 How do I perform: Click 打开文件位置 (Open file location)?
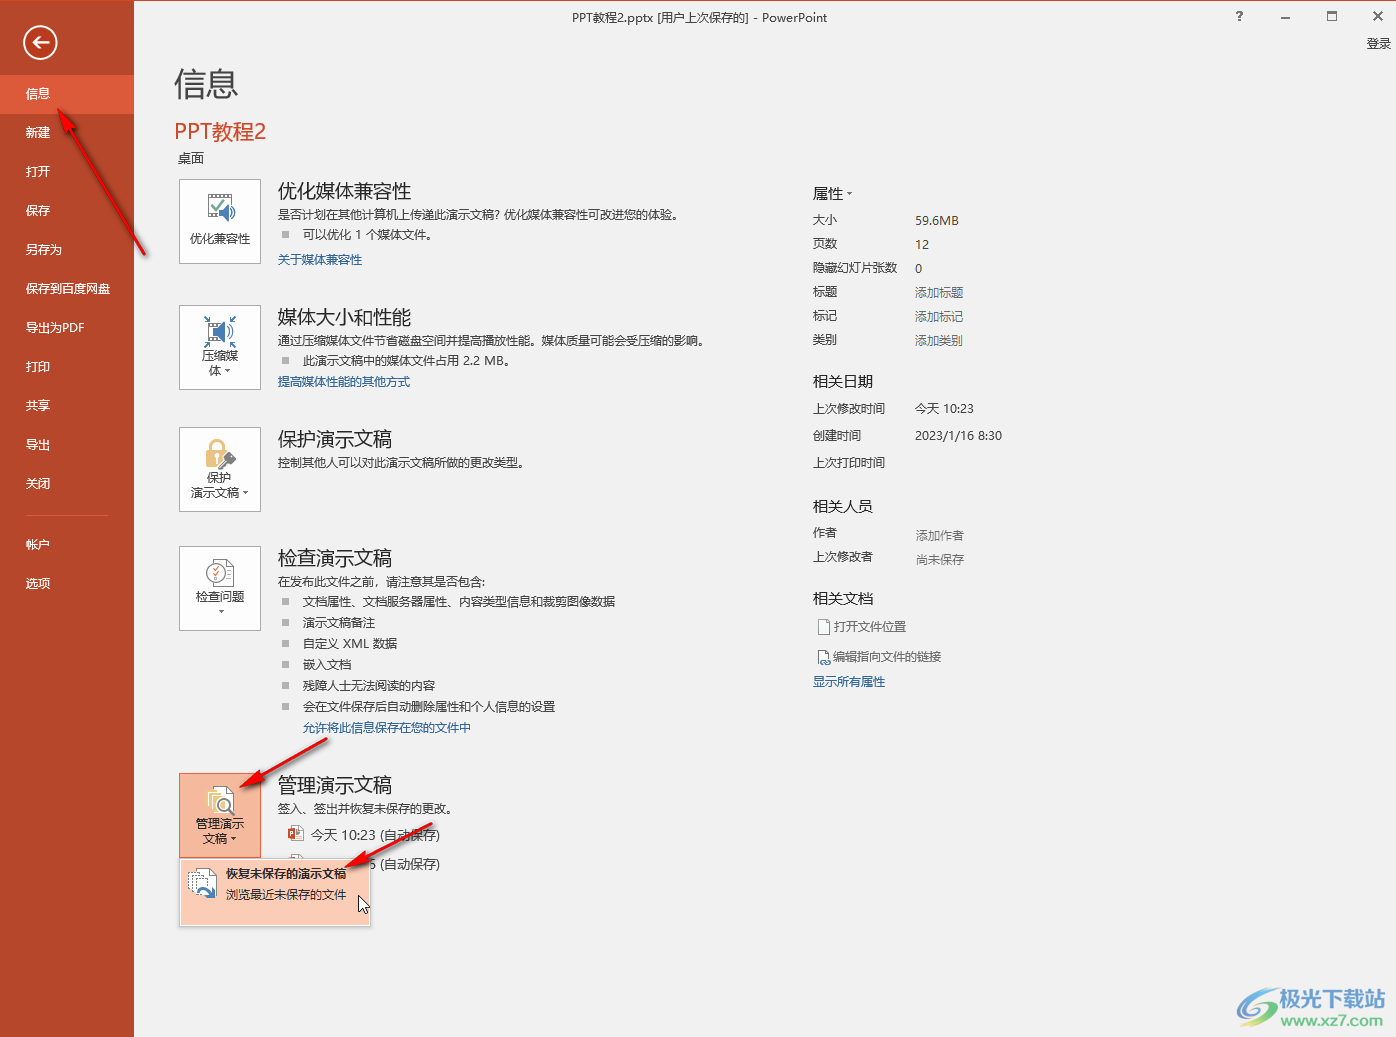(x=862, y=627)
